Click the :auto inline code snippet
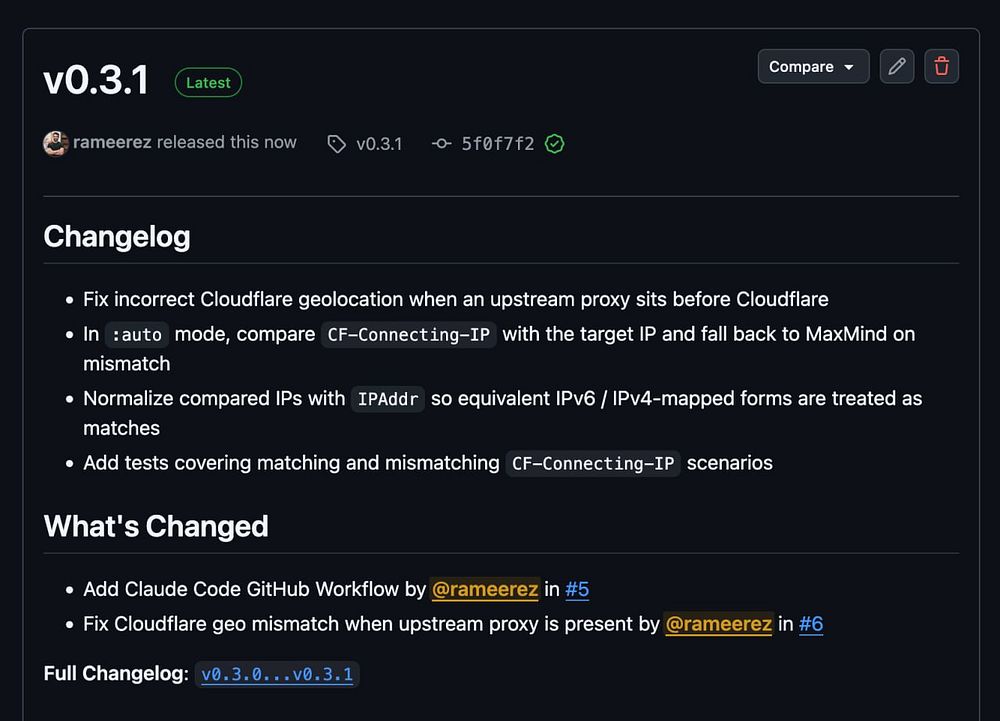Image resolution: width=1000 pixels, height=721 pixels. tap(138, 335)
